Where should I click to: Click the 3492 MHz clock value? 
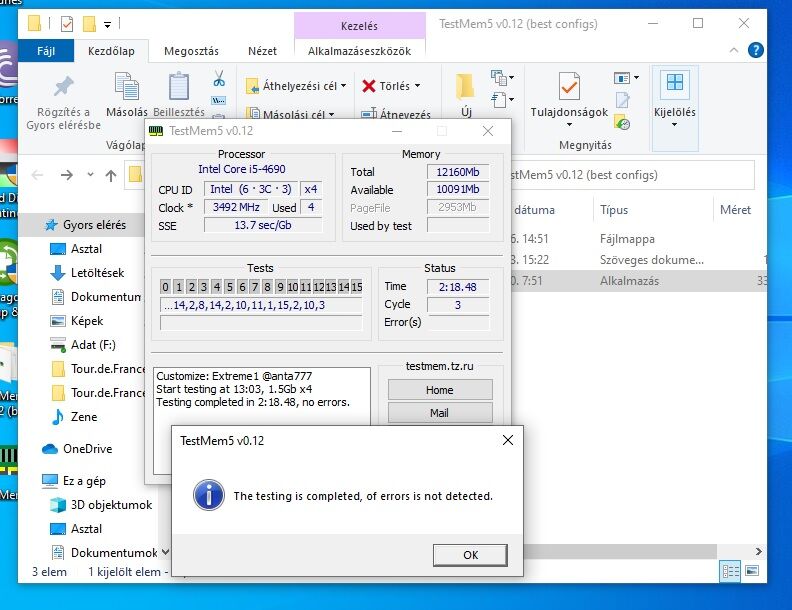click(236, 207)
